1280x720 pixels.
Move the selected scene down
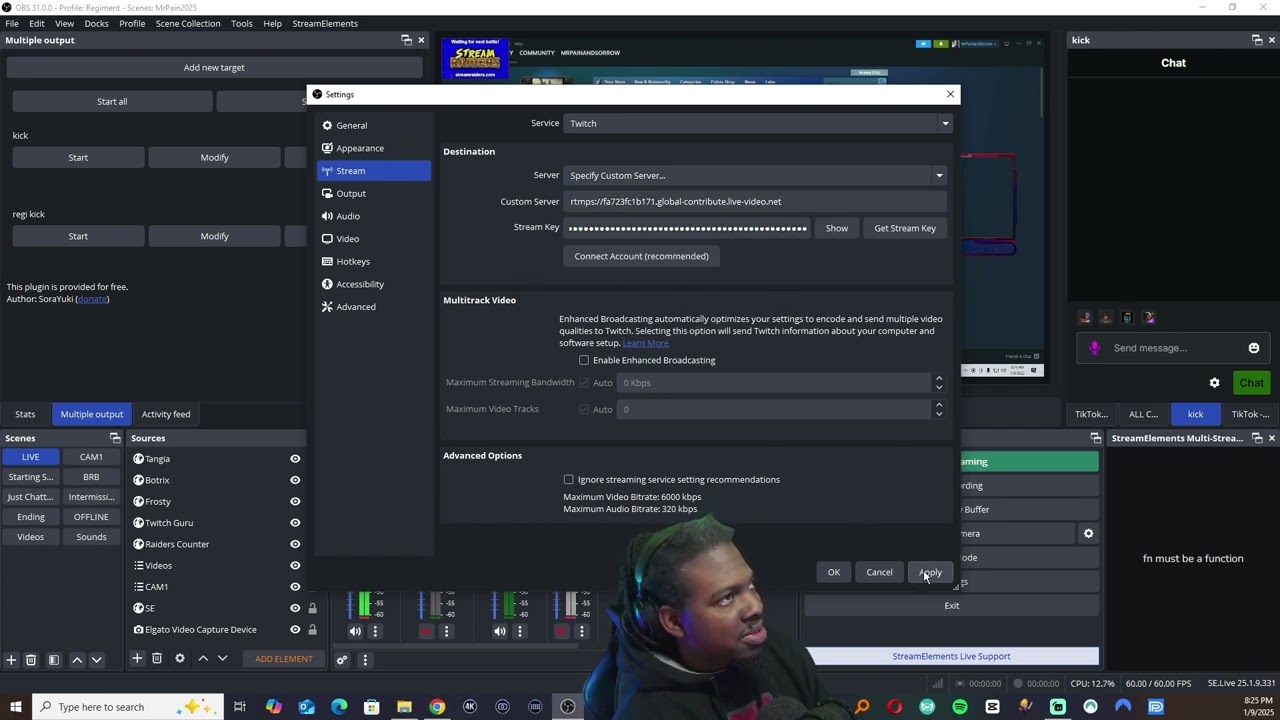tap(96, 660)
